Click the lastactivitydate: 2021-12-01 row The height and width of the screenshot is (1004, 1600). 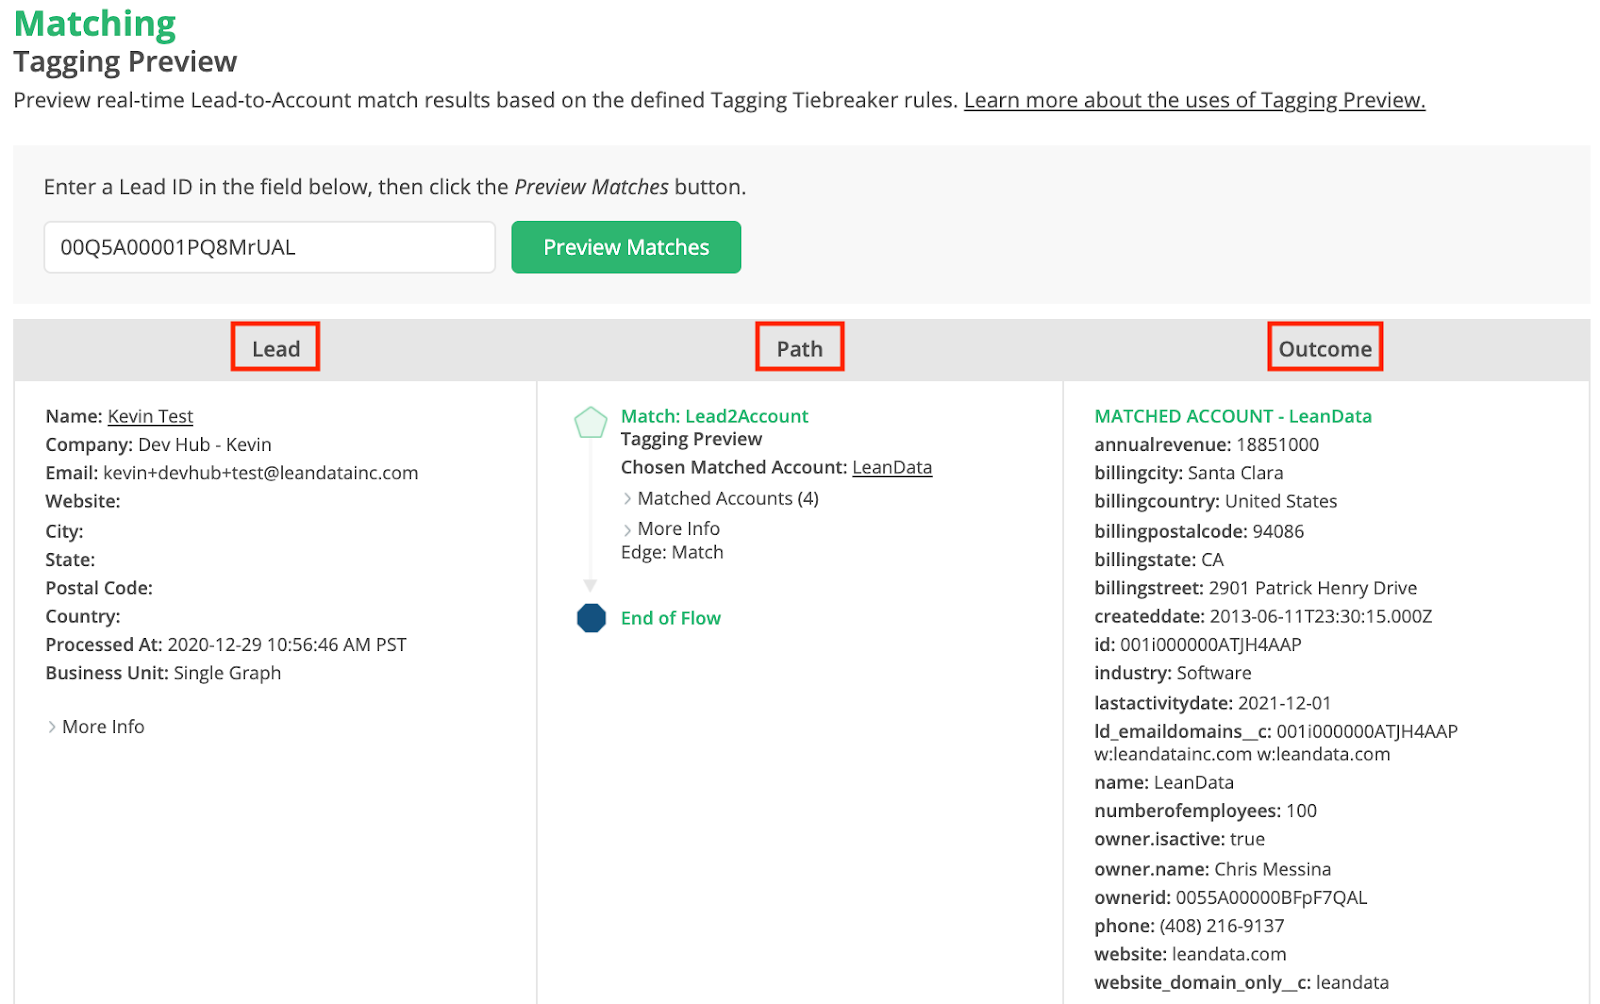coord(1213,703)
